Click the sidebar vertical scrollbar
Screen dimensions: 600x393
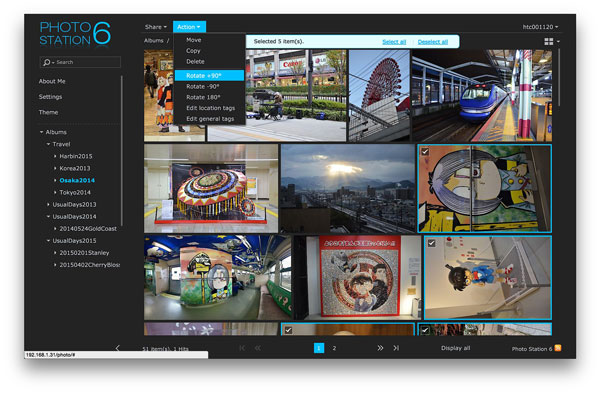[x=122, y=151]
